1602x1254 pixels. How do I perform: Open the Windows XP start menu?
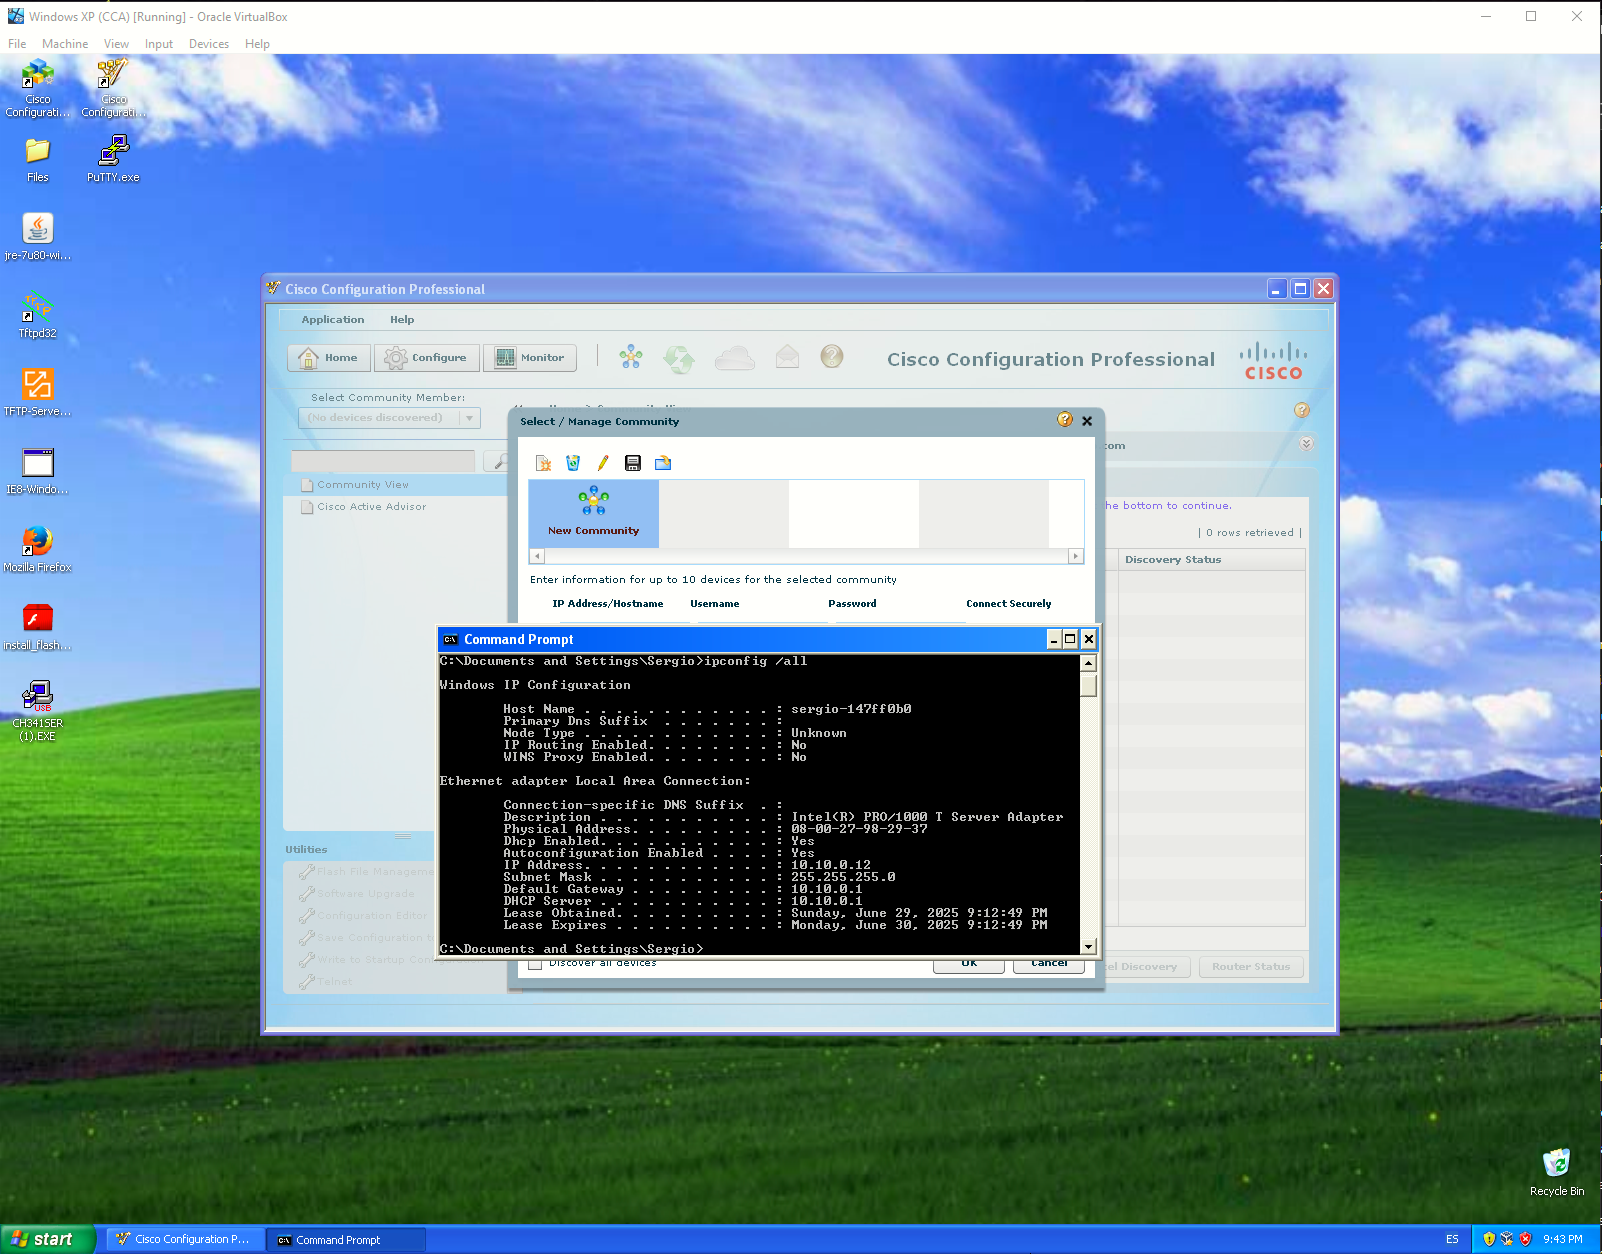coord(47,1239)
